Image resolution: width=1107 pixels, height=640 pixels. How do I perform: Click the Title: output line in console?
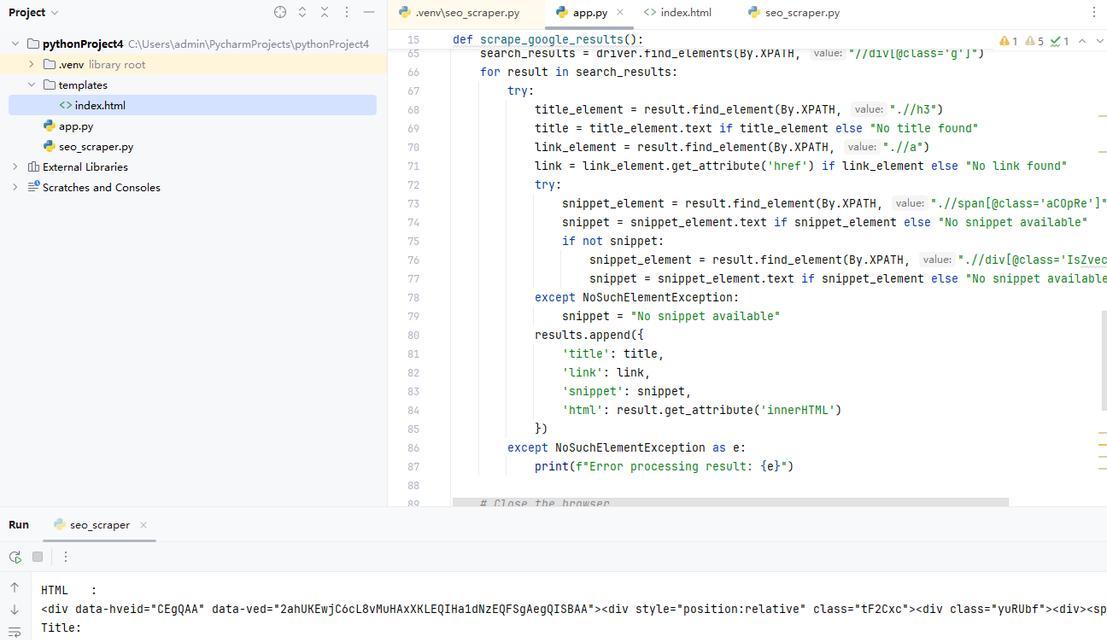tap(61, 627)
